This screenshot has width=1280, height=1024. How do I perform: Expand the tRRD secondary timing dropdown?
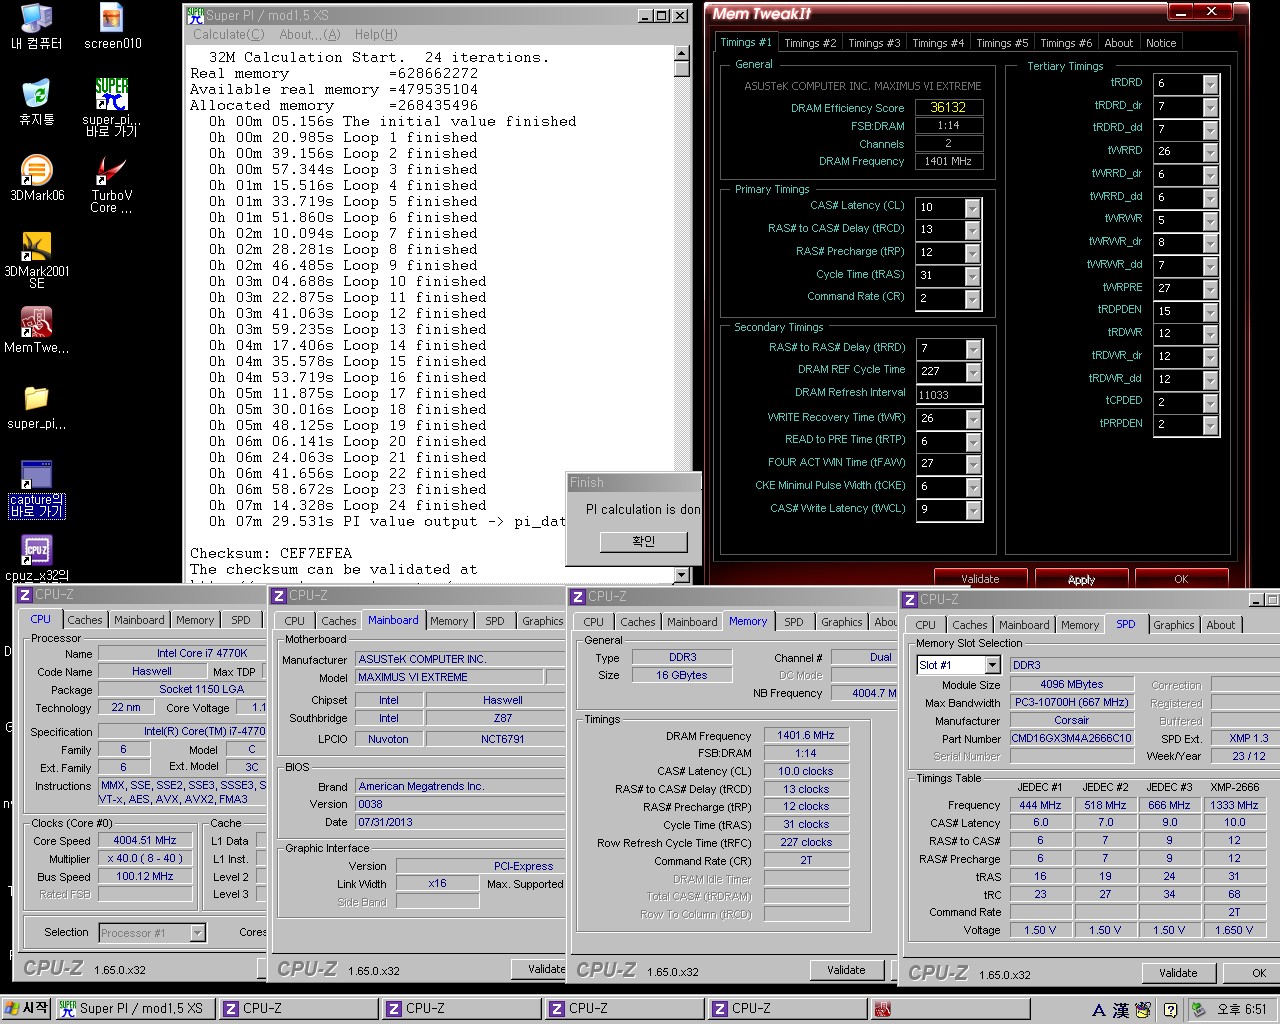[972, 348]
